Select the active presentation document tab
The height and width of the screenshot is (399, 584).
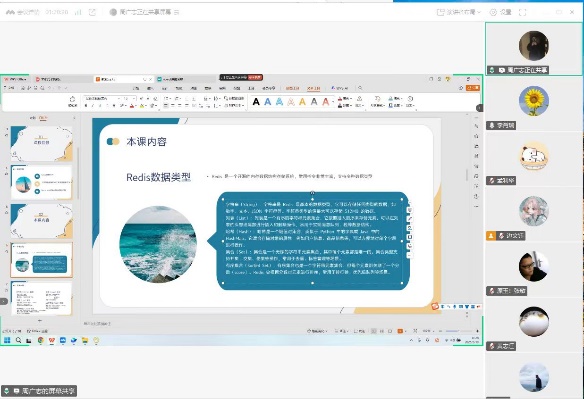[123, 79]
